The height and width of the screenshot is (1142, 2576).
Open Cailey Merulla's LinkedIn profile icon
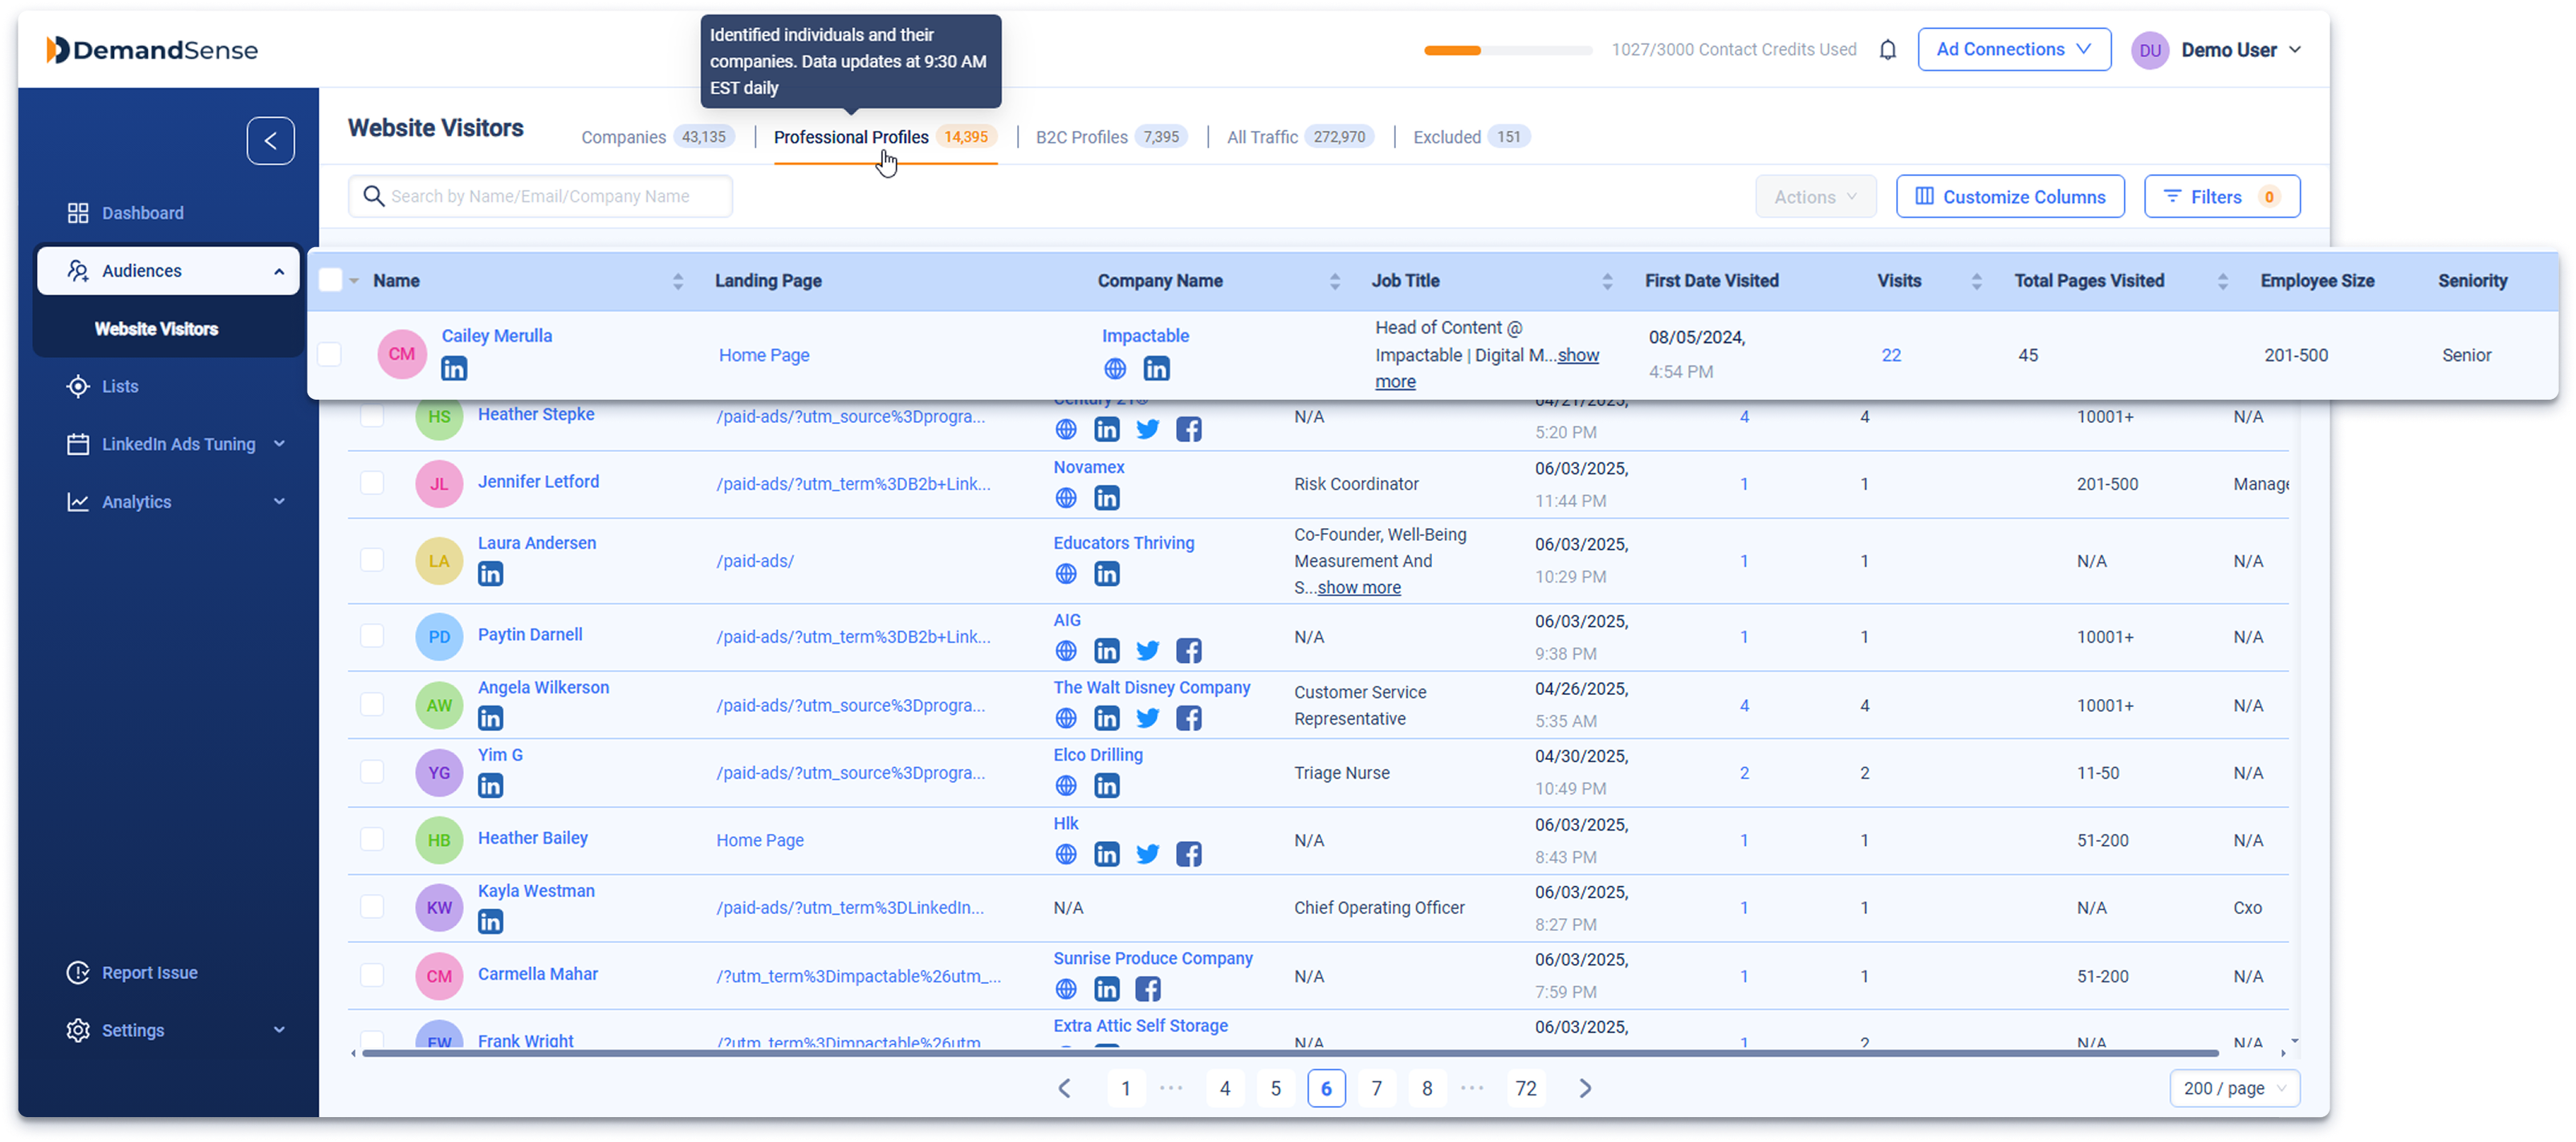tap(454, 368)
